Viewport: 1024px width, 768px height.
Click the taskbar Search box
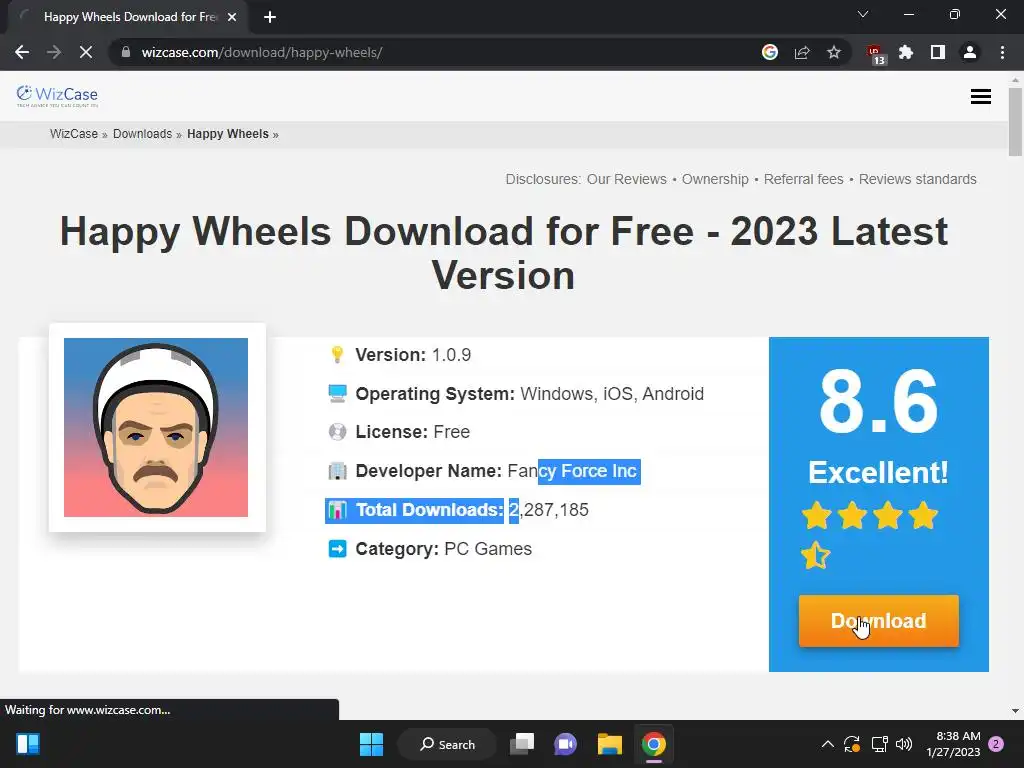click(447, 744)
